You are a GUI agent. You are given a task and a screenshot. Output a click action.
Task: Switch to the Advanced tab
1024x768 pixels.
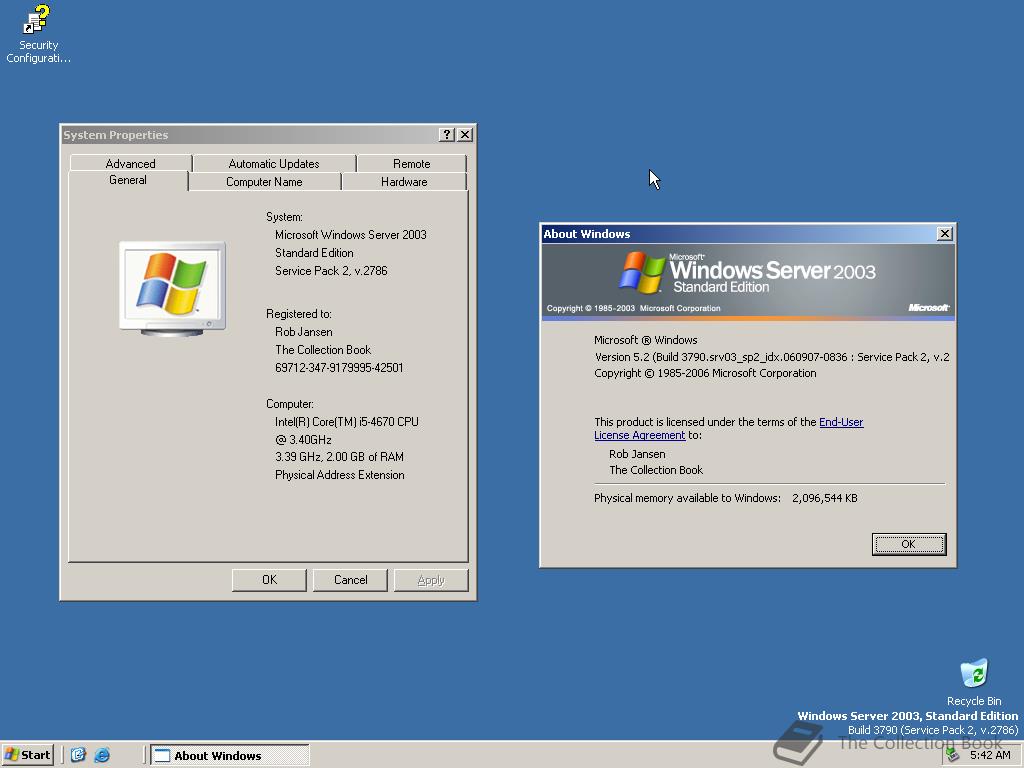pyautogui.click(x=131, y=163)
